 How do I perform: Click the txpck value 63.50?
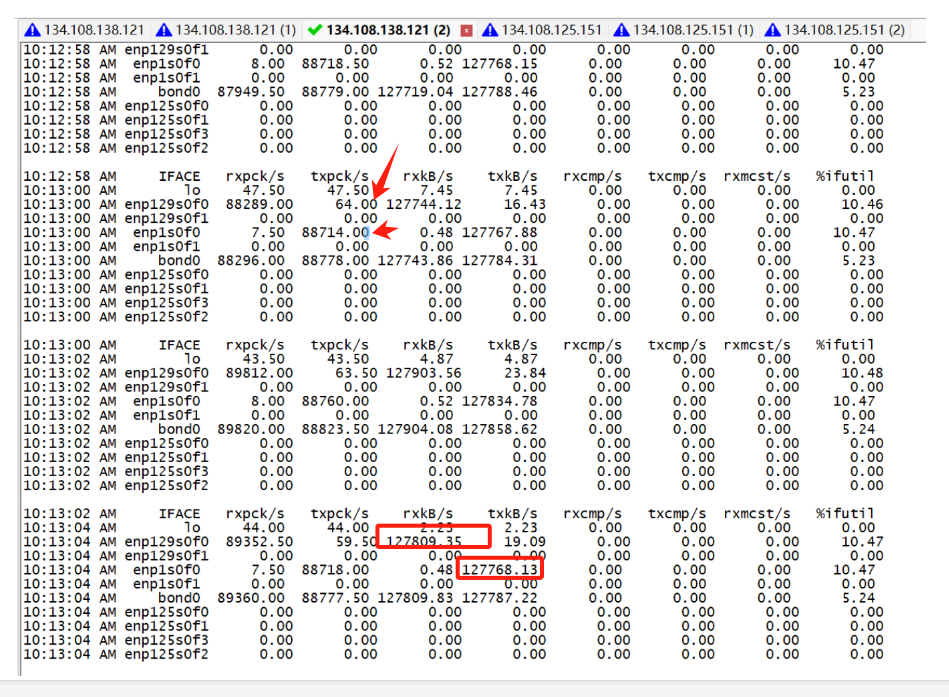click(x=356, y=373)
